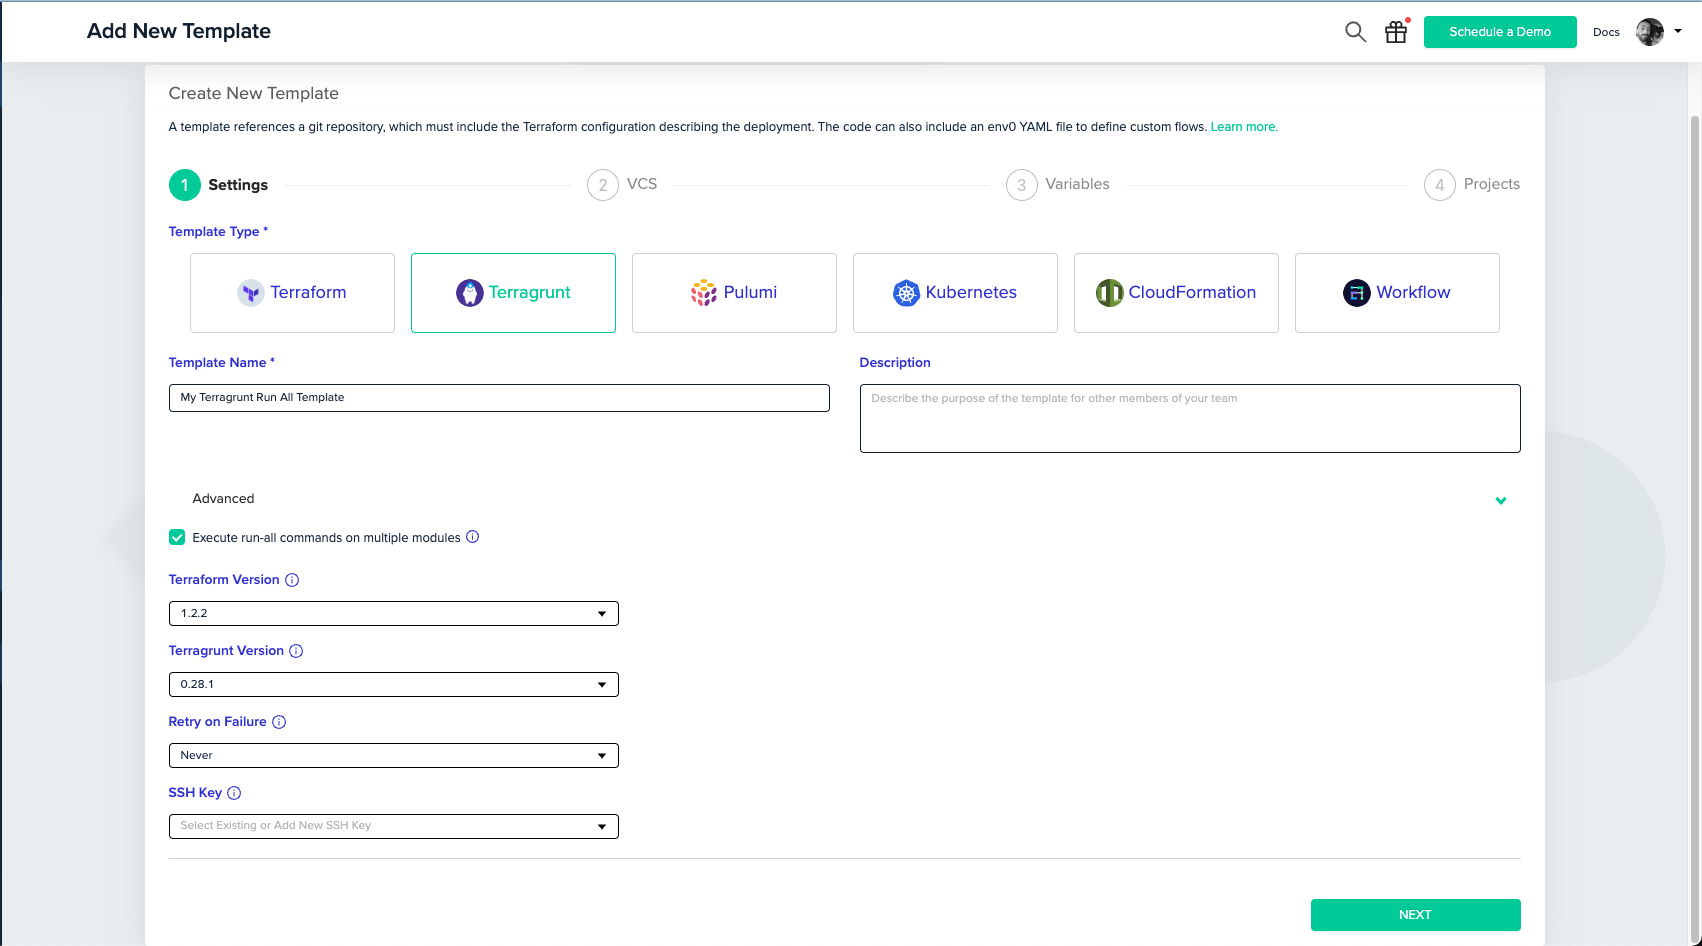
Task: Click the Pulumi logo icon
Action: coord(704,293)
